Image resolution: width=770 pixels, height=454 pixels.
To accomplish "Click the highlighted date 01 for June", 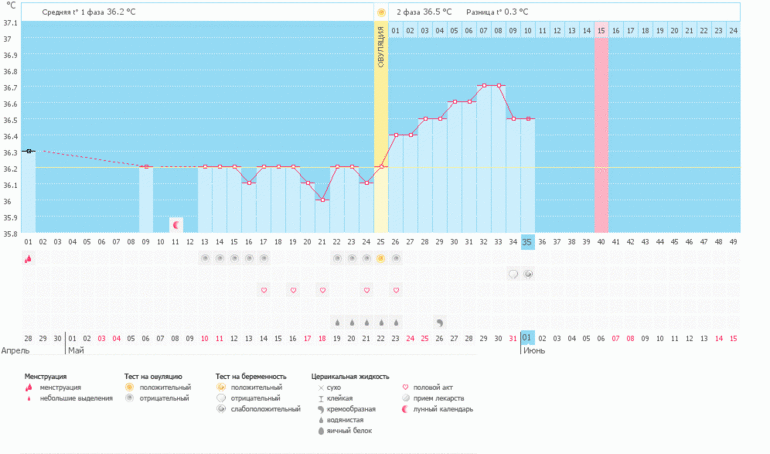I will 528,337.
